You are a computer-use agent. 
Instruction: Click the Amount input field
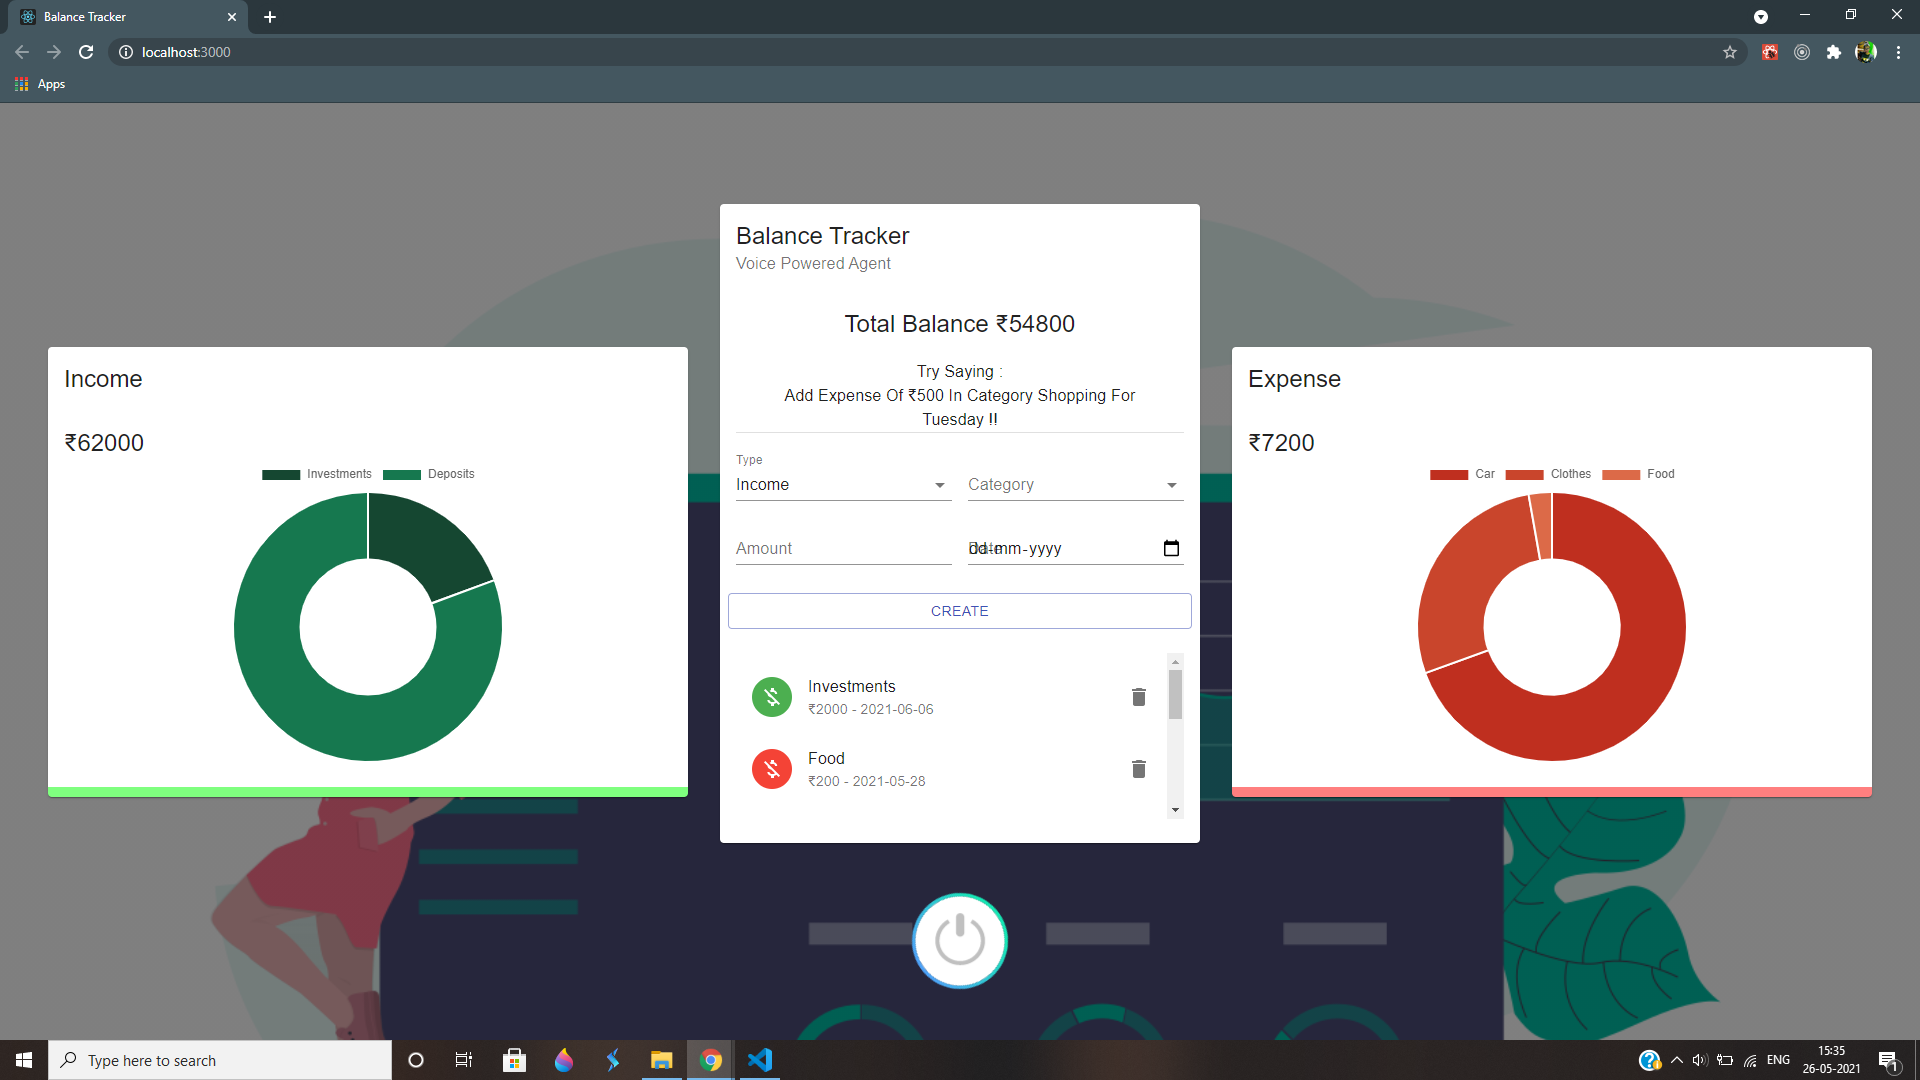843,549
